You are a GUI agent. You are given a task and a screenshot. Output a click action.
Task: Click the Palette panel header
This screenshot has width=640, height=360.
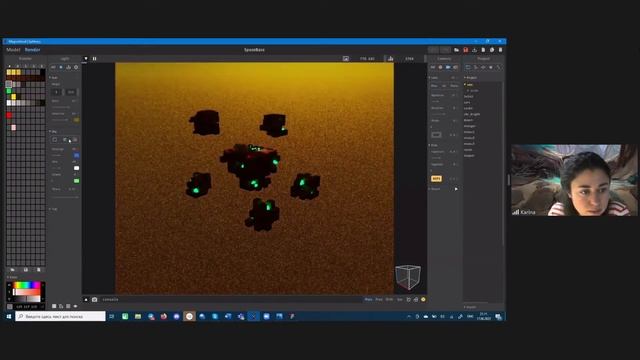[x=25, y=59]
